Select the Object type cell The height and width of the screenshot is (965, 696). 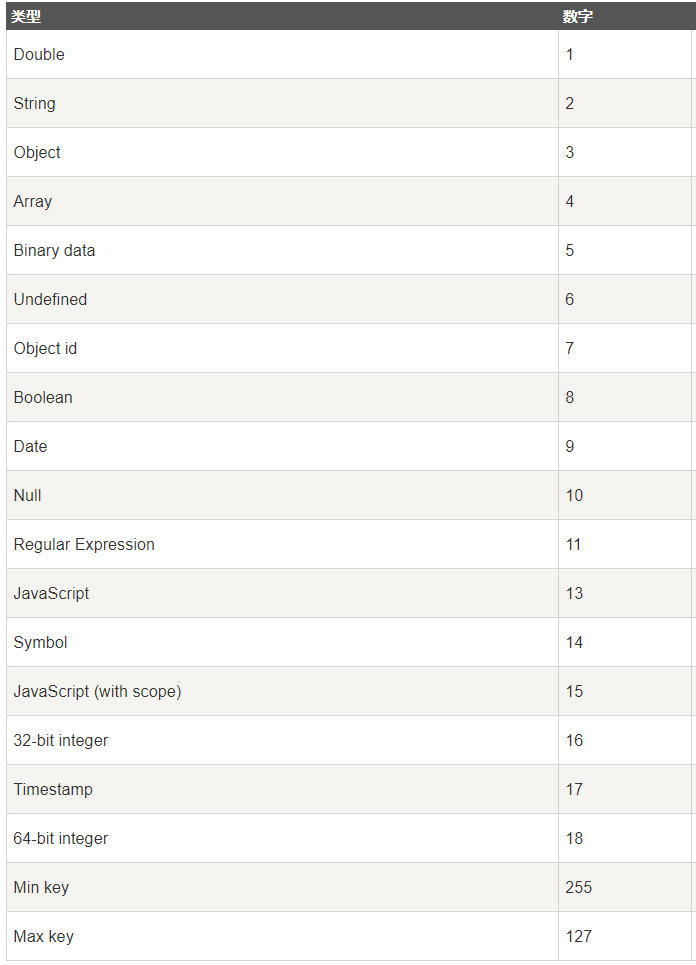pyautogui.click(x=37, y=152)
